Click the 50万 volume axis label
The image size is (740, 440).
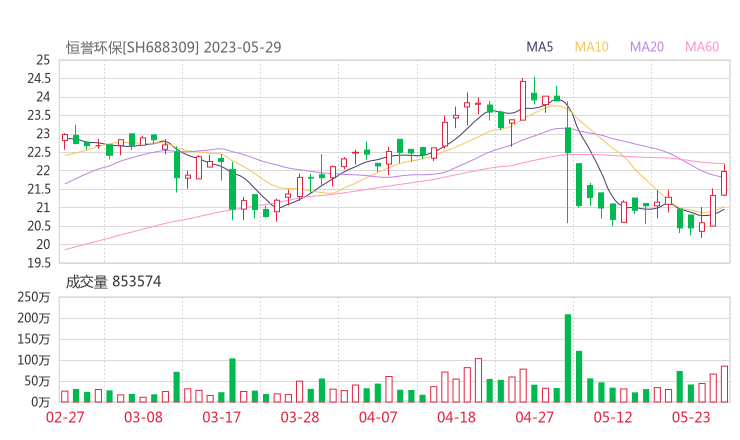click(37, 381)
